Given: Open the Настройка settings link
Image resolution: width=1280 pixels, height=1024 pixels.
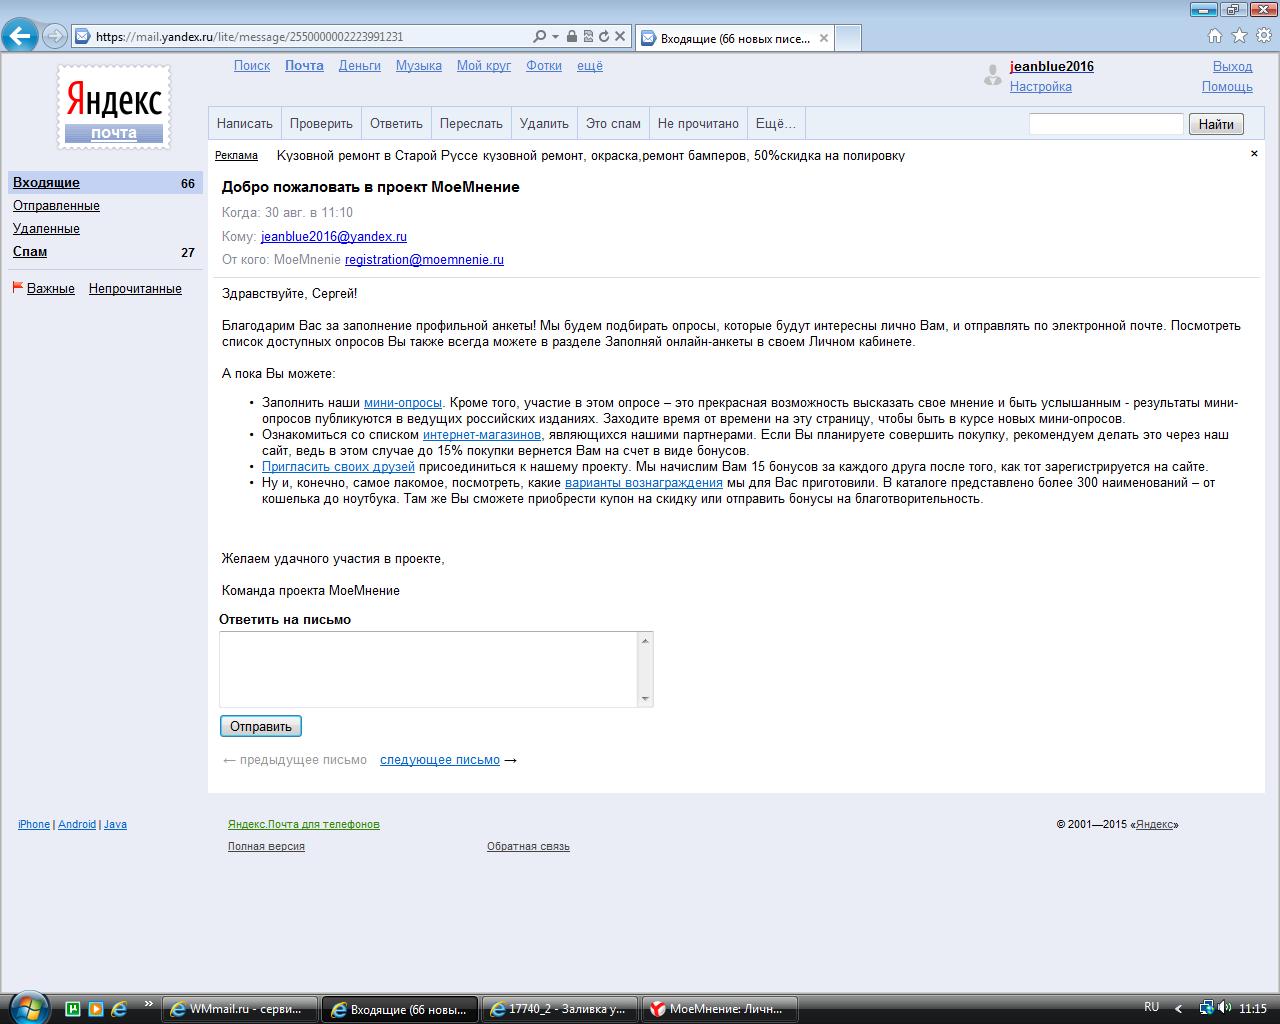Looking at the screenshot, I should 1041,86.
